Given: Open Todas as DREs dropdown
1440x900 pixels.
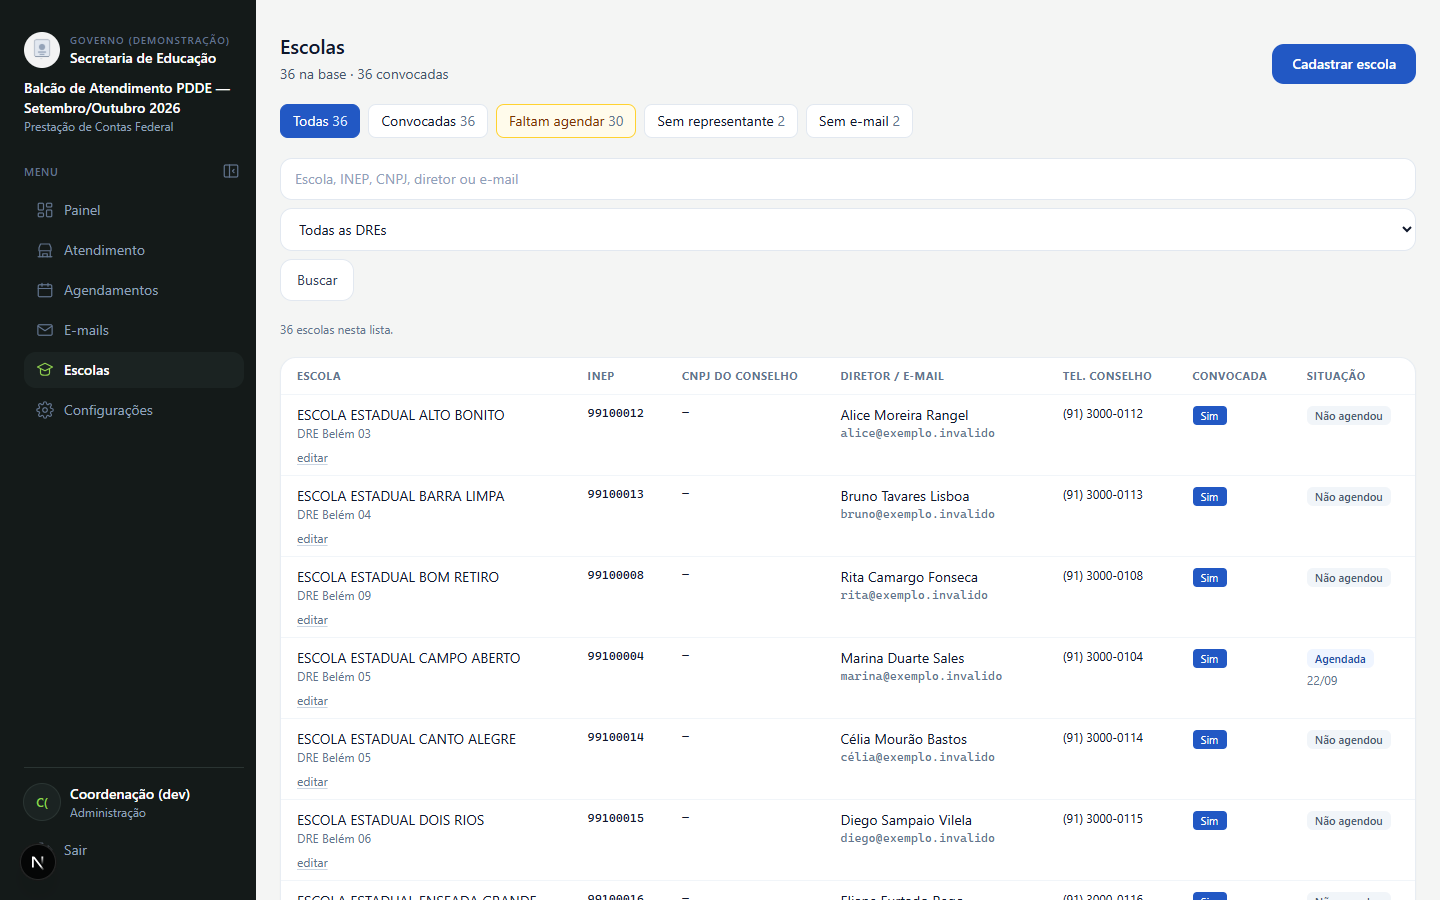Looking at the screenshot, I should point(848,230).
